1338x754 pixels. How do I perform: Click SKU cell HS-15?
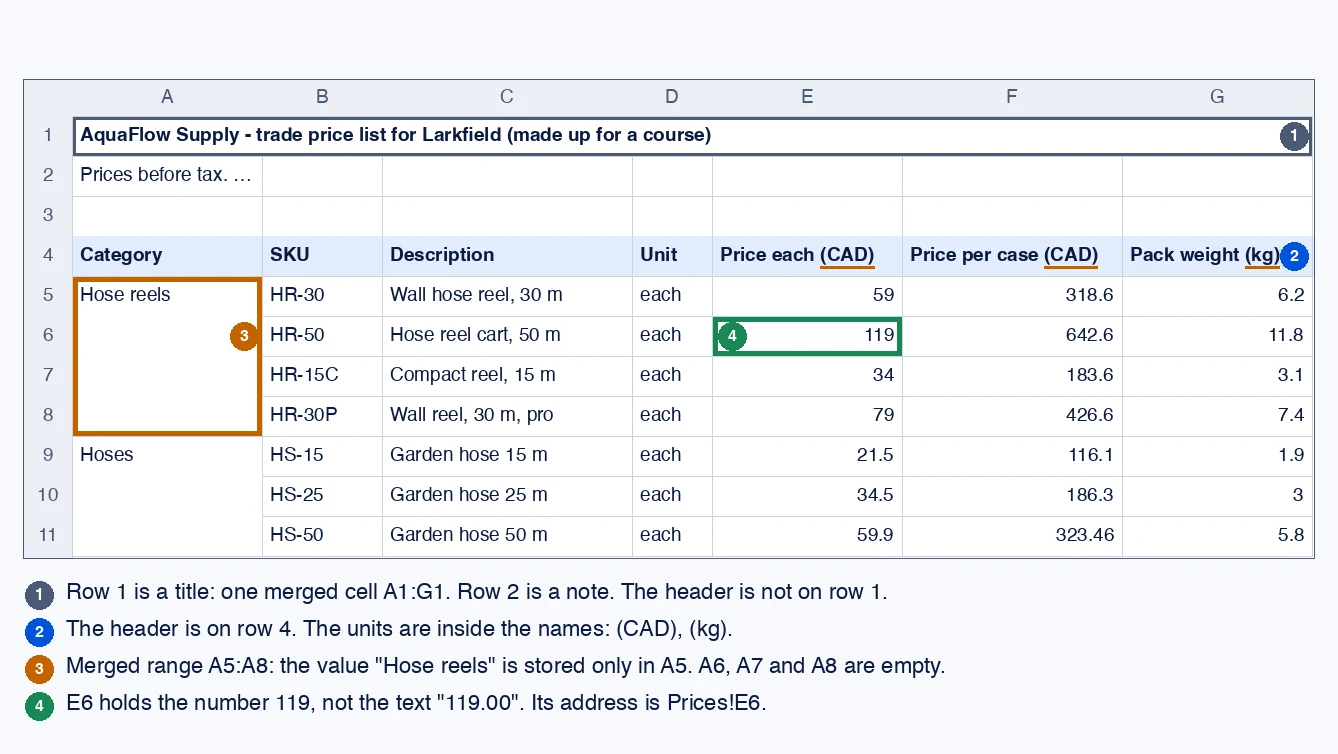[322, 456]
